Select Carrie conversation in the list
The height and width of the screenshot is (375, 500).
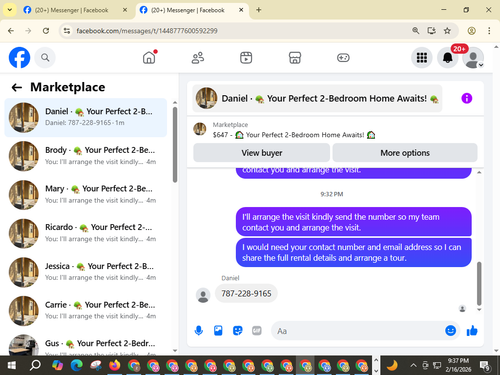pos(86,311)
